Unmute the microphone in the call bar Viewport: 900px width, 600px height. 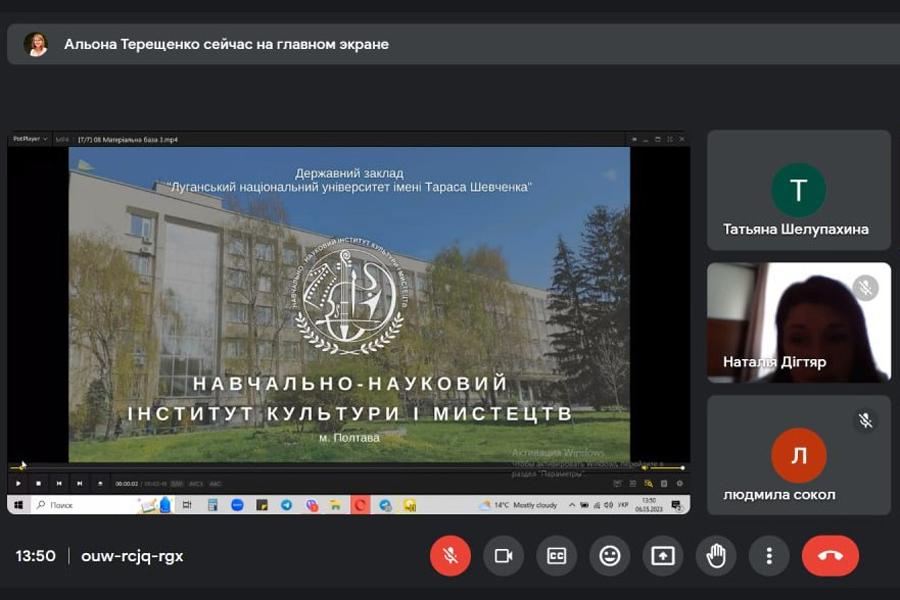tap(450, 555)
